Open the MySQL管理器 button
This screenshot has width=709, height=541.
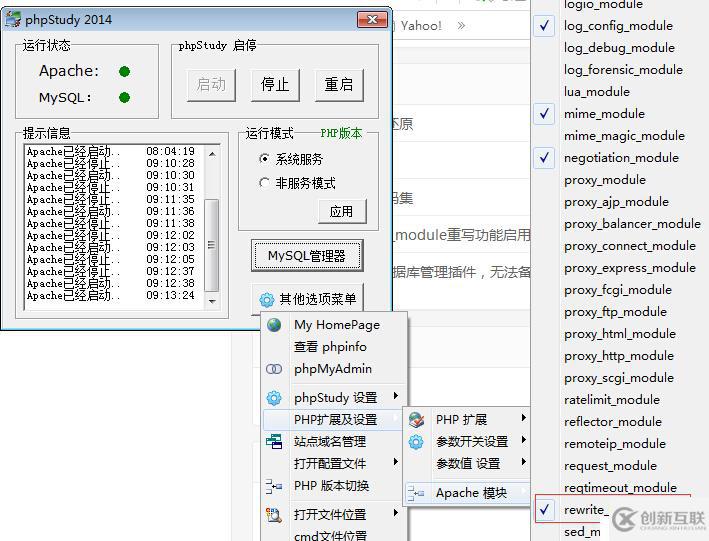tap(307, 256)
